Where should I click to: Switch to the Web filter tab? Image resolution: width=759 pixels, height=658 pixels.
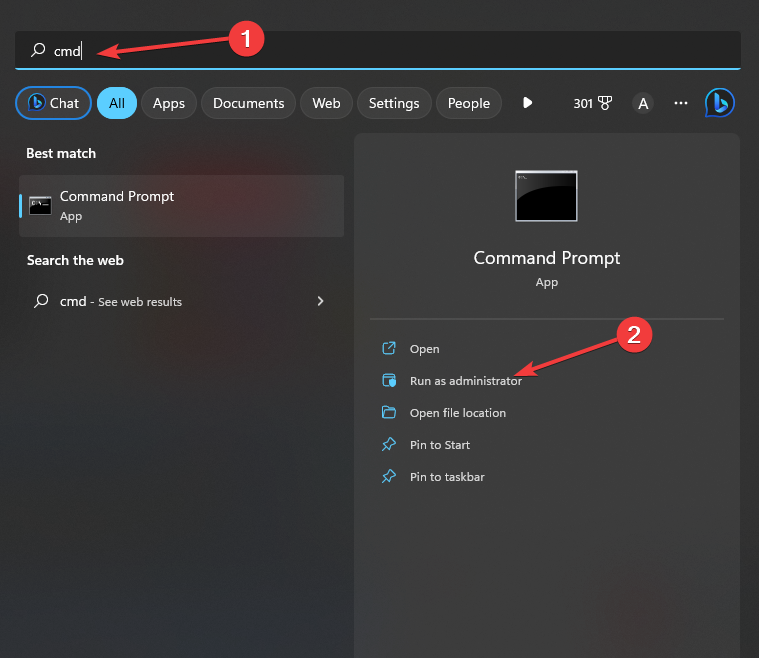tap(326, 103)
